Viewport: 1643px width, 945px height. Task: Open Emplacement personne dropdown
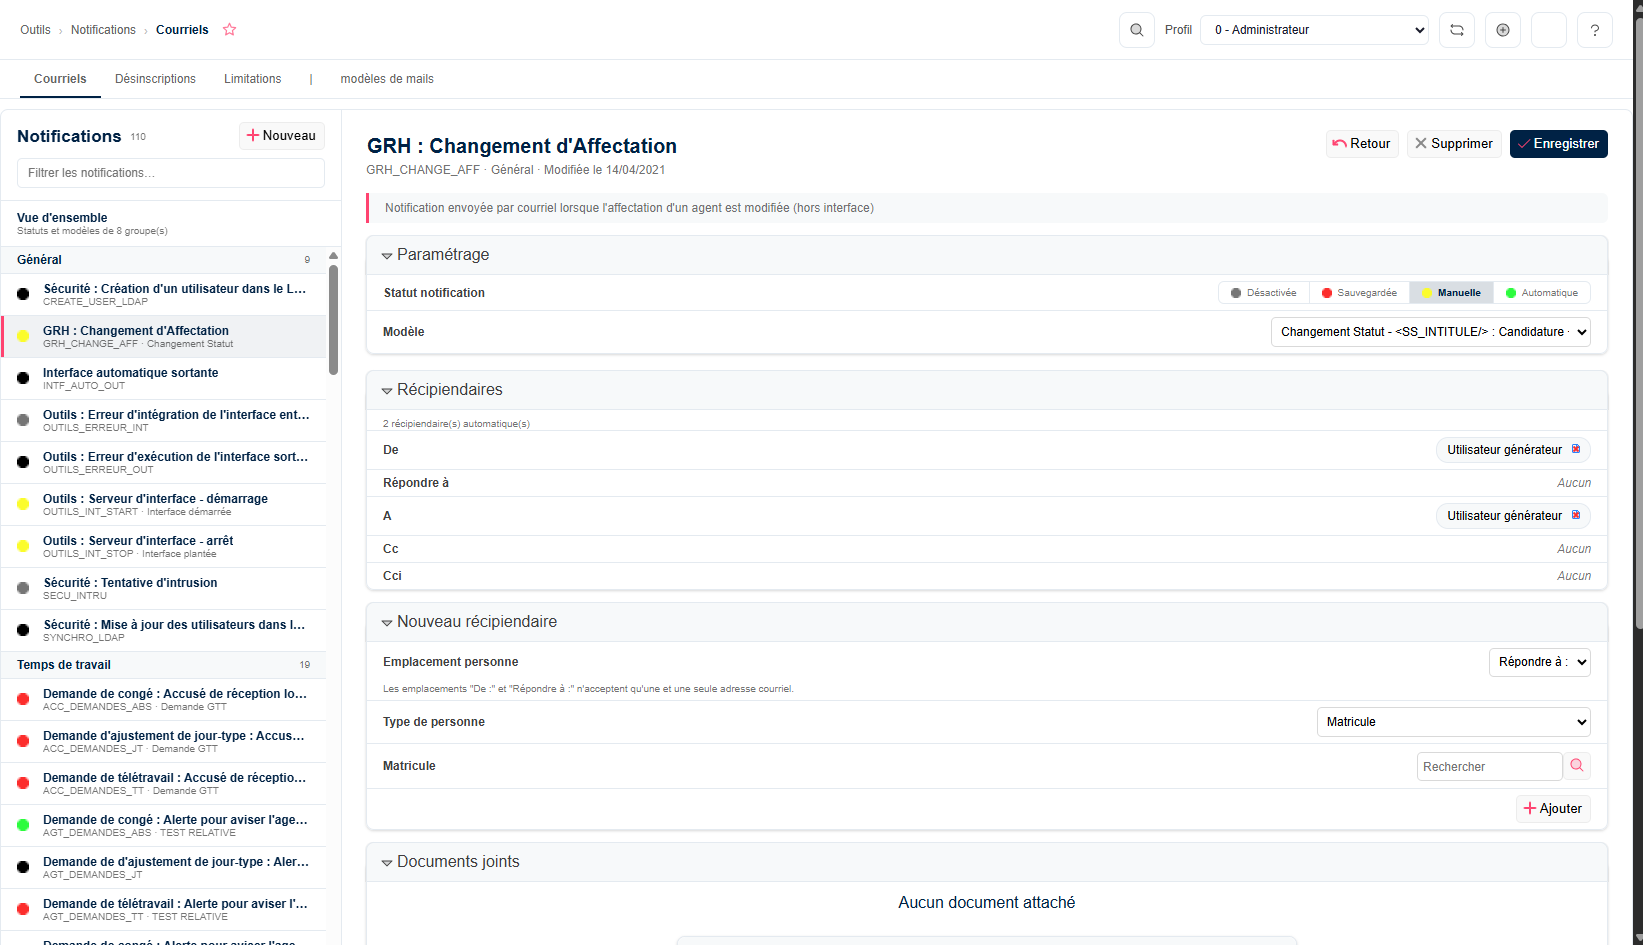click(x=1540, y=662)
